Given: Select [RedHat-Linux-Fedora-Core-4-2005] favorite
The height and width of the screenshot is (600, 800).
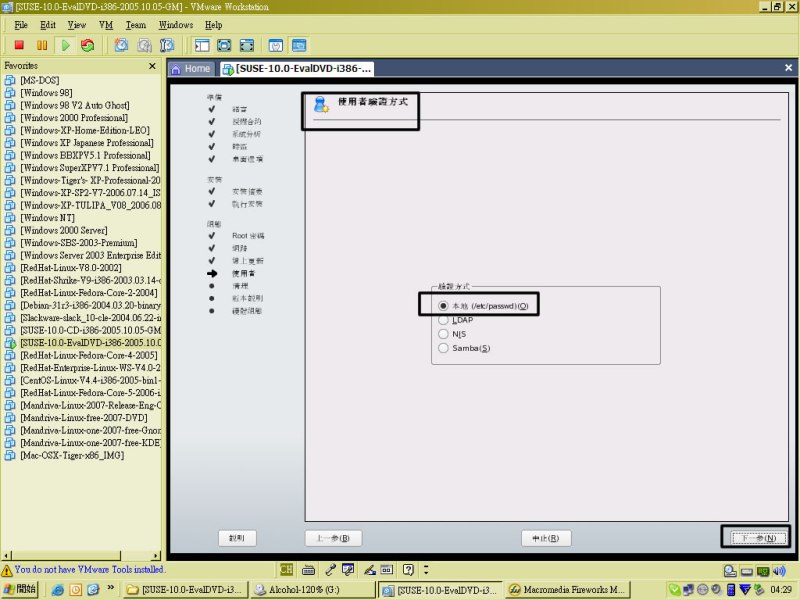Looking at the screenshot, I should point(89,355).
